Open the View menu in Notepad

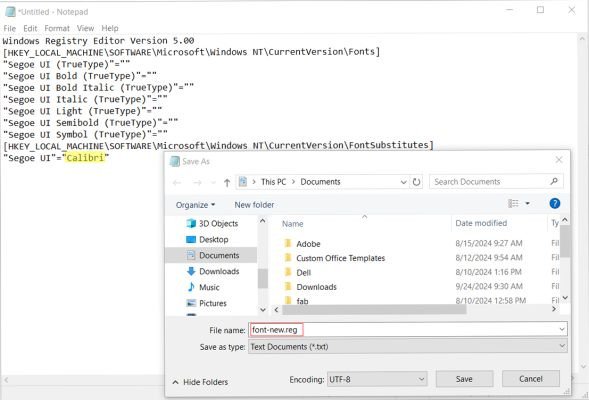tap(85, 28)
